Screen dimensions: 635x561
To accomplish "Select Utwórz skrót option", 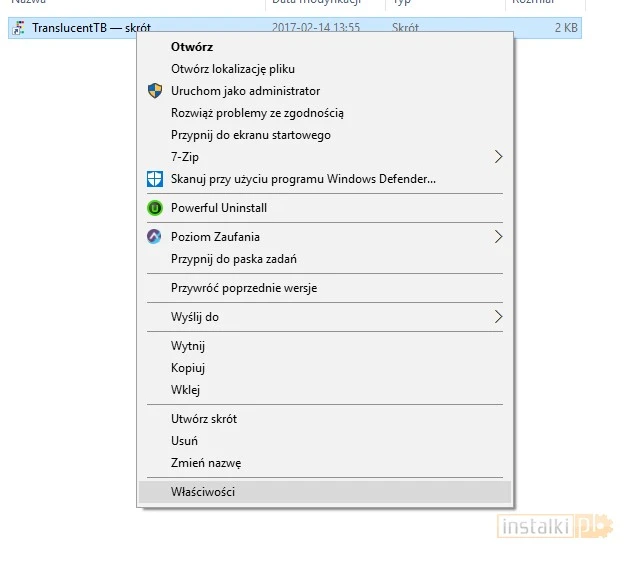I will click(204, 419).
